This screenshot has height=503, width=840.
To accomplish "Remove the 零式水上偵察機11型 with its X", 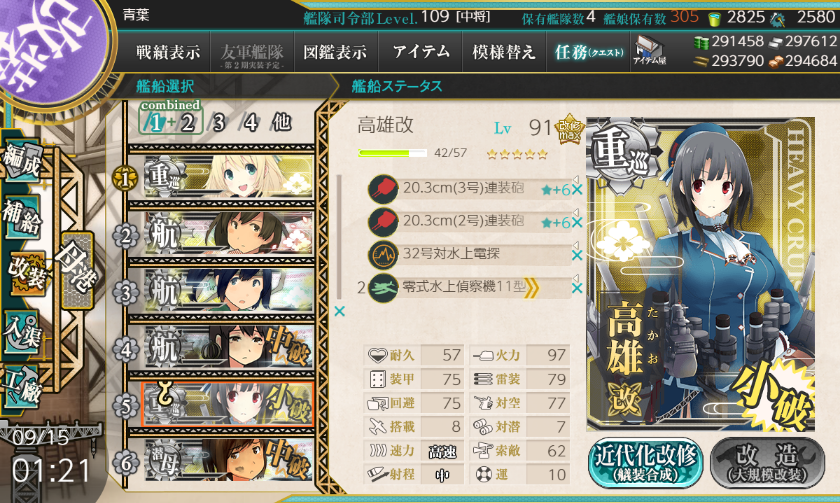I will [577, 288].
